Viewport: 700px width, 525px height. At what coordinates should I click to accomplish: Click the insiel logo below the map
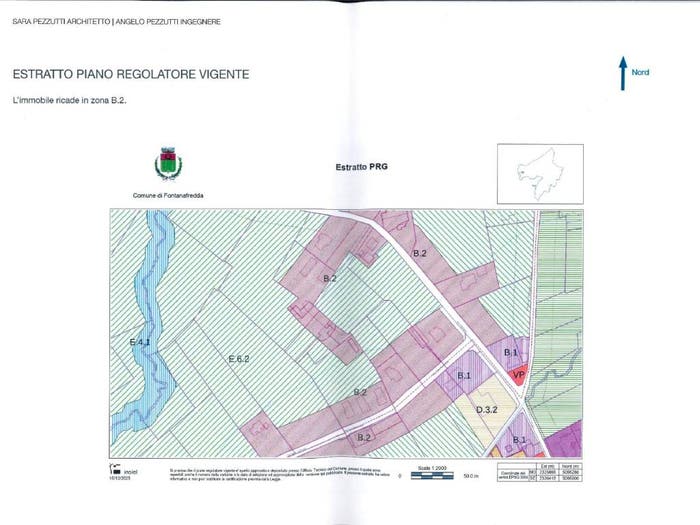point(123,470)
